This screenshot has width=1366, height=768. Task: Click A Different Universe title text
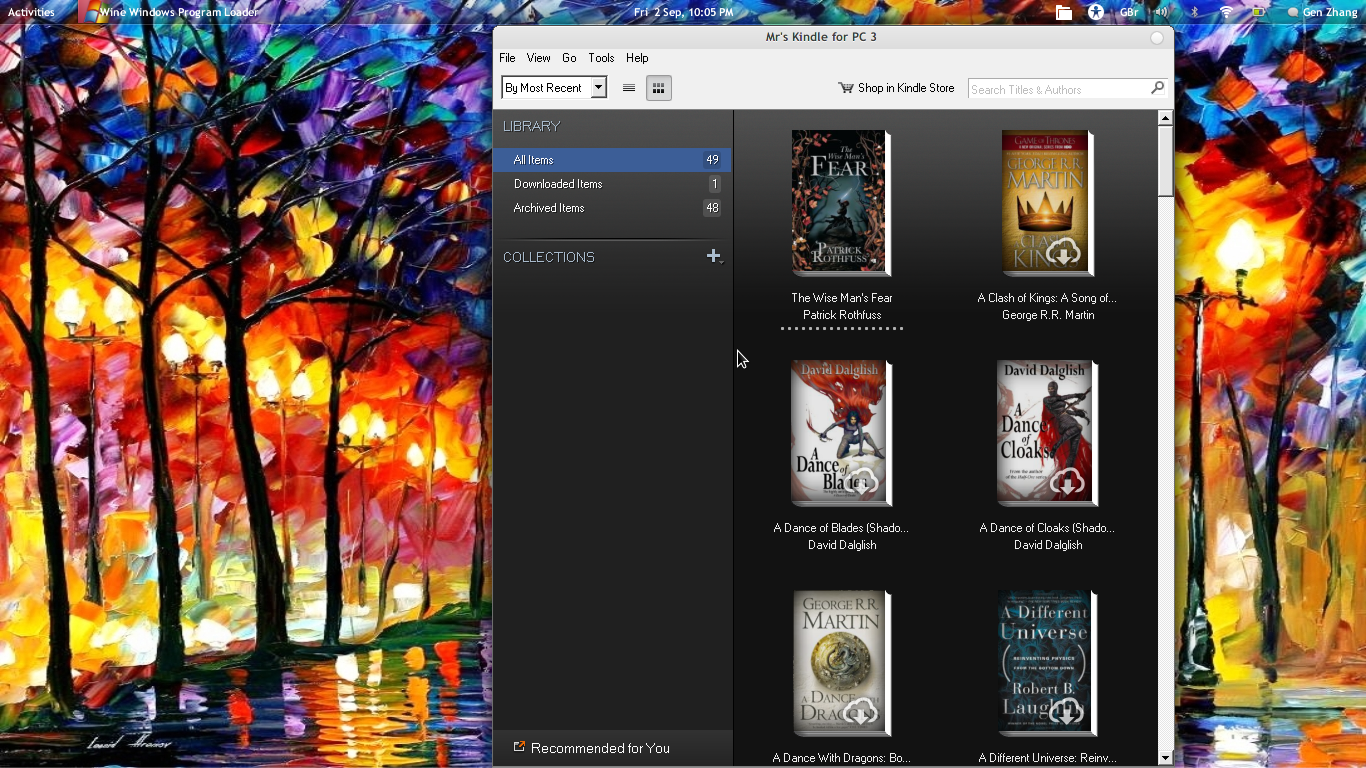pyautogui.click(x=1047, y=758)
